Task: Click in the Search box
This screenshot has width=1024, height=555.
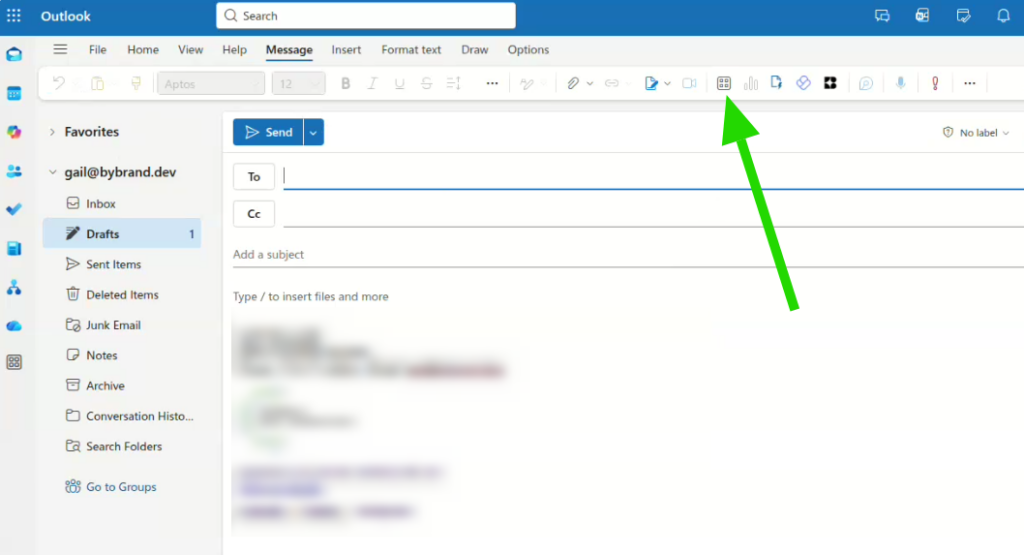Action: 366,16
